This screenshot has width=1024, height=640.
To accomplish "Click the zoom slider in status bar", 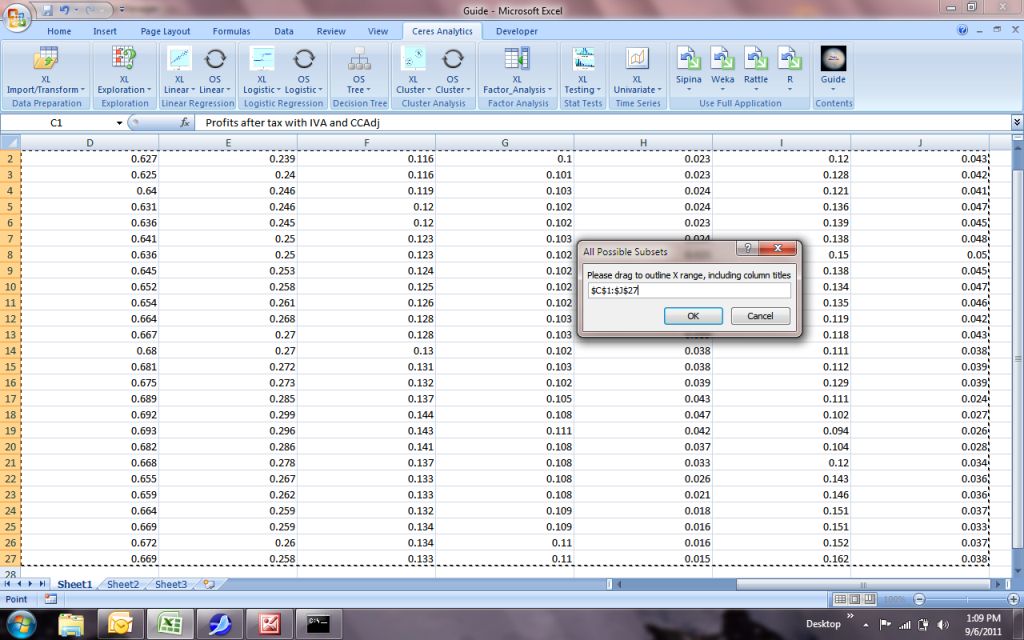I will (966, 599).
